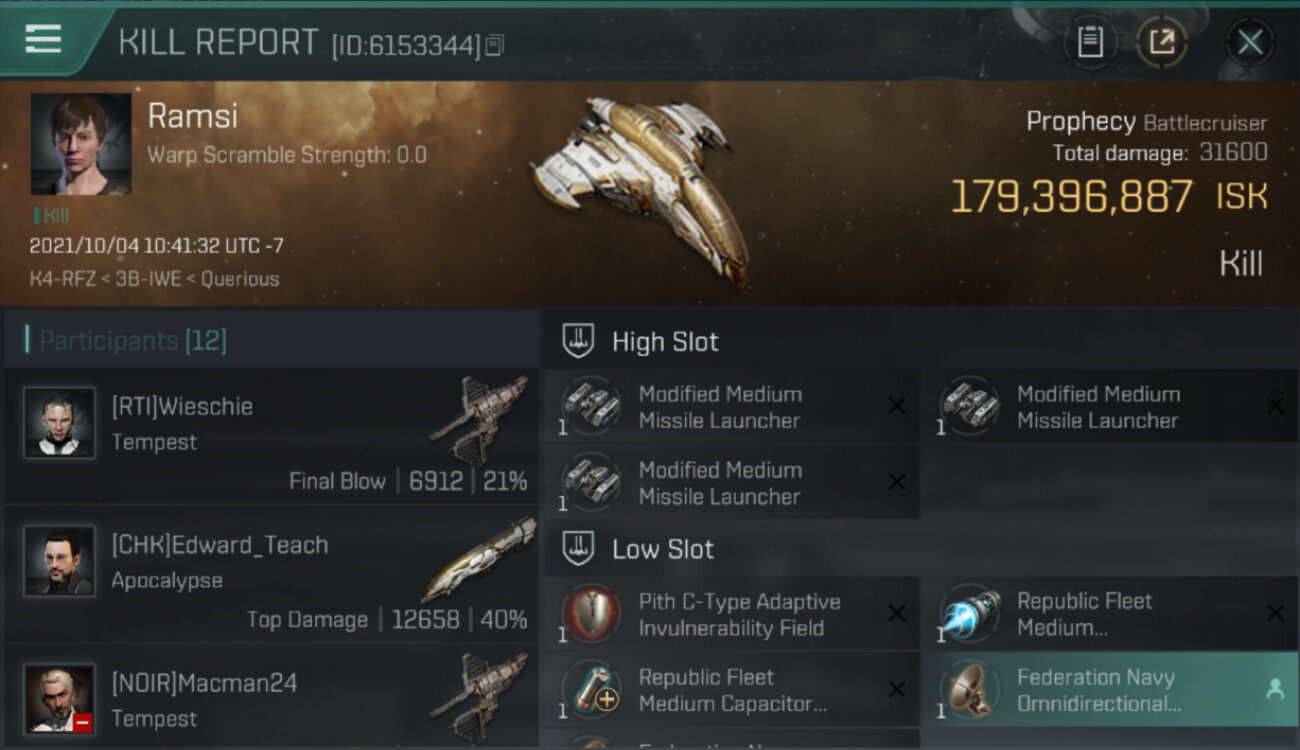
Task: Open Macman24's pilot portrait
Action: tap(60, 699)
